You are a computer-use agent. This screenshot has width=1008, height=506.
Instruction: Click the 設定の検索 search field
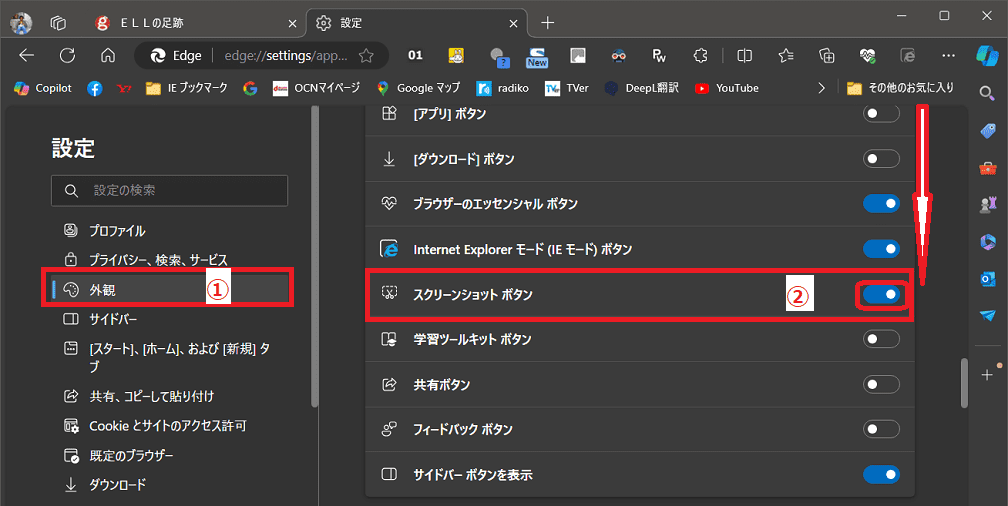click(x=170, y=190)
